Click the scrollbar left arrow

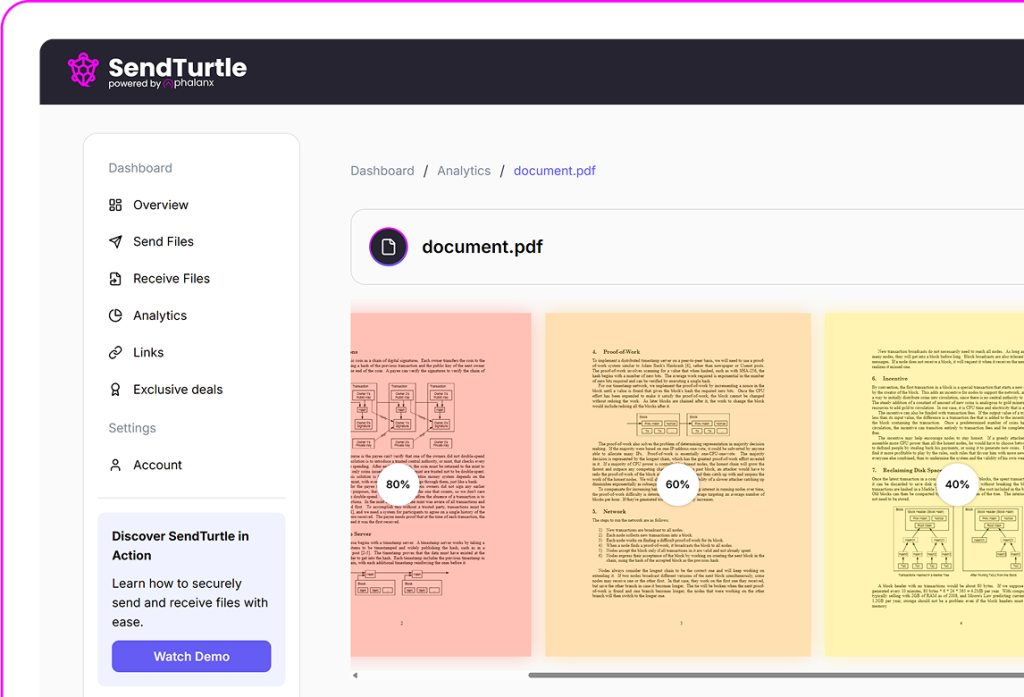coord(355,675)
